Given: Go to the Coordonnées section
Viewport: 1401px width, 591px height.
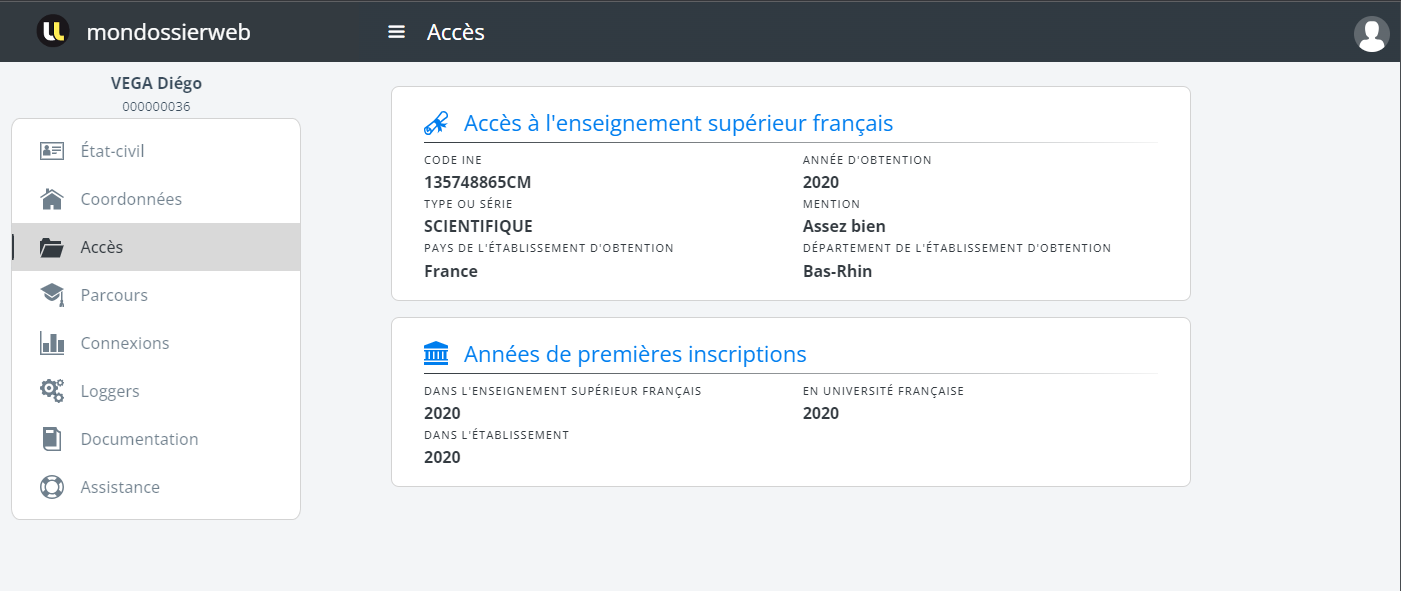Looking at the screenshot, I should coord(131,199).
